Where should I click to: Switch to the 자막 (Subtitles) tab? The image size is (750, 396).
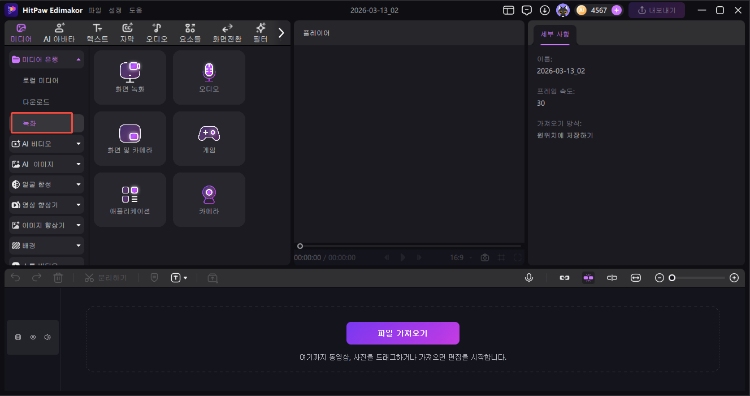[x=127, y=33]
